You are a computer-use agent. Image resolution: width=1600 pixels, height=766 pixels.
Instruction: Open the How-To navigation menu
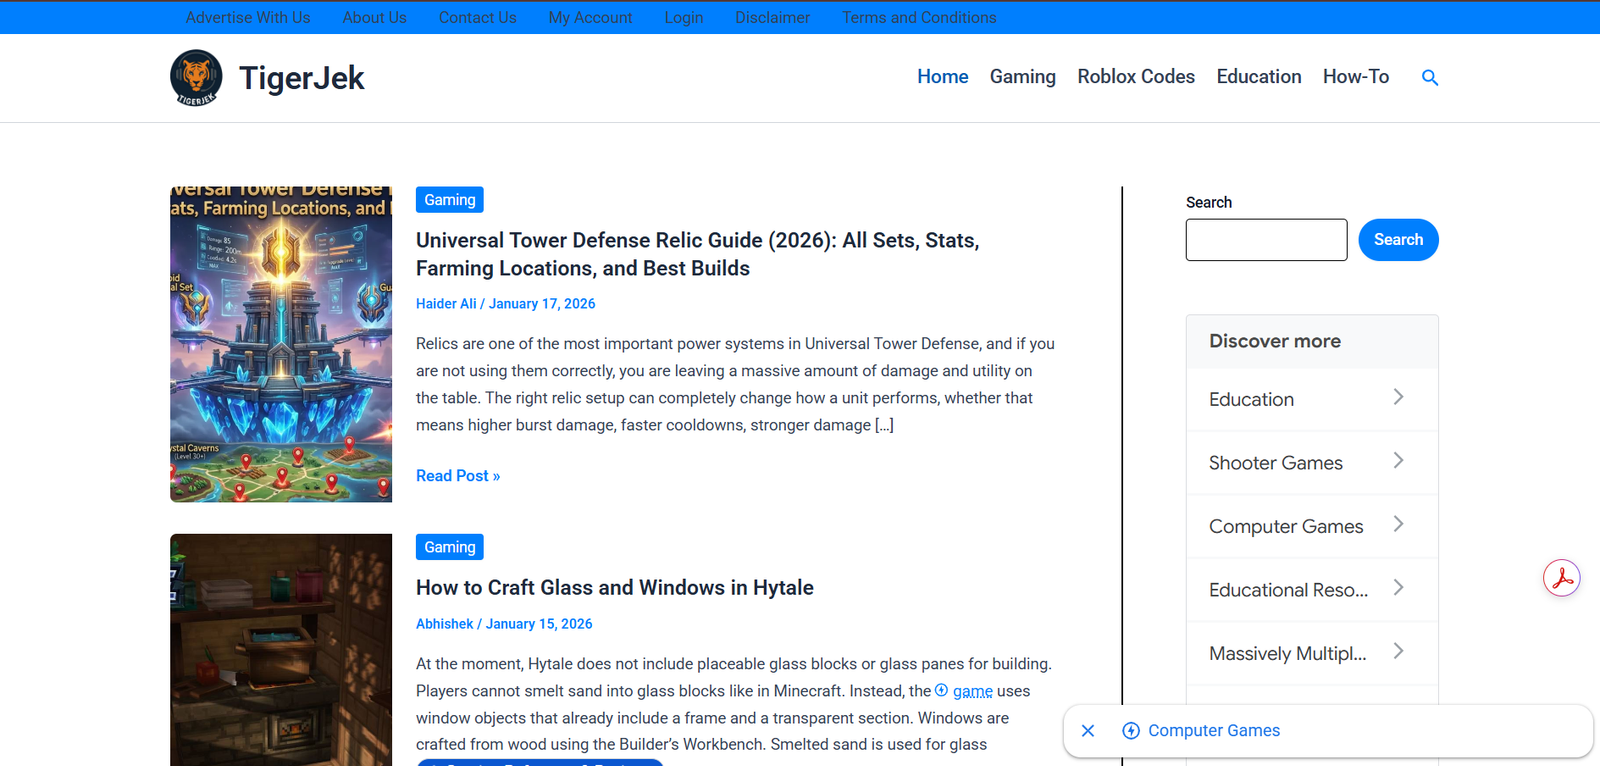[1355, 77]
